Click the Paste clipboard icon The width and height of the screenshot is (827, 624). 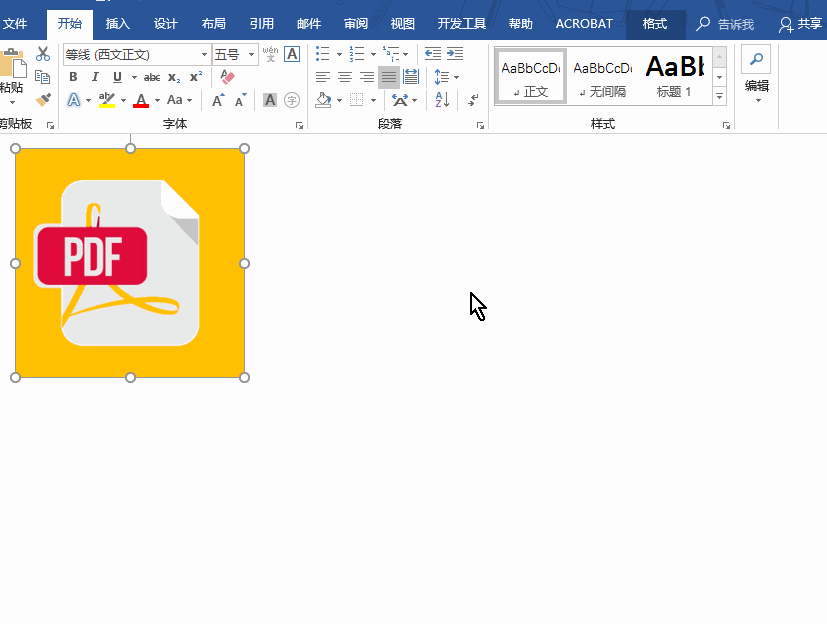tap(13, 63)
